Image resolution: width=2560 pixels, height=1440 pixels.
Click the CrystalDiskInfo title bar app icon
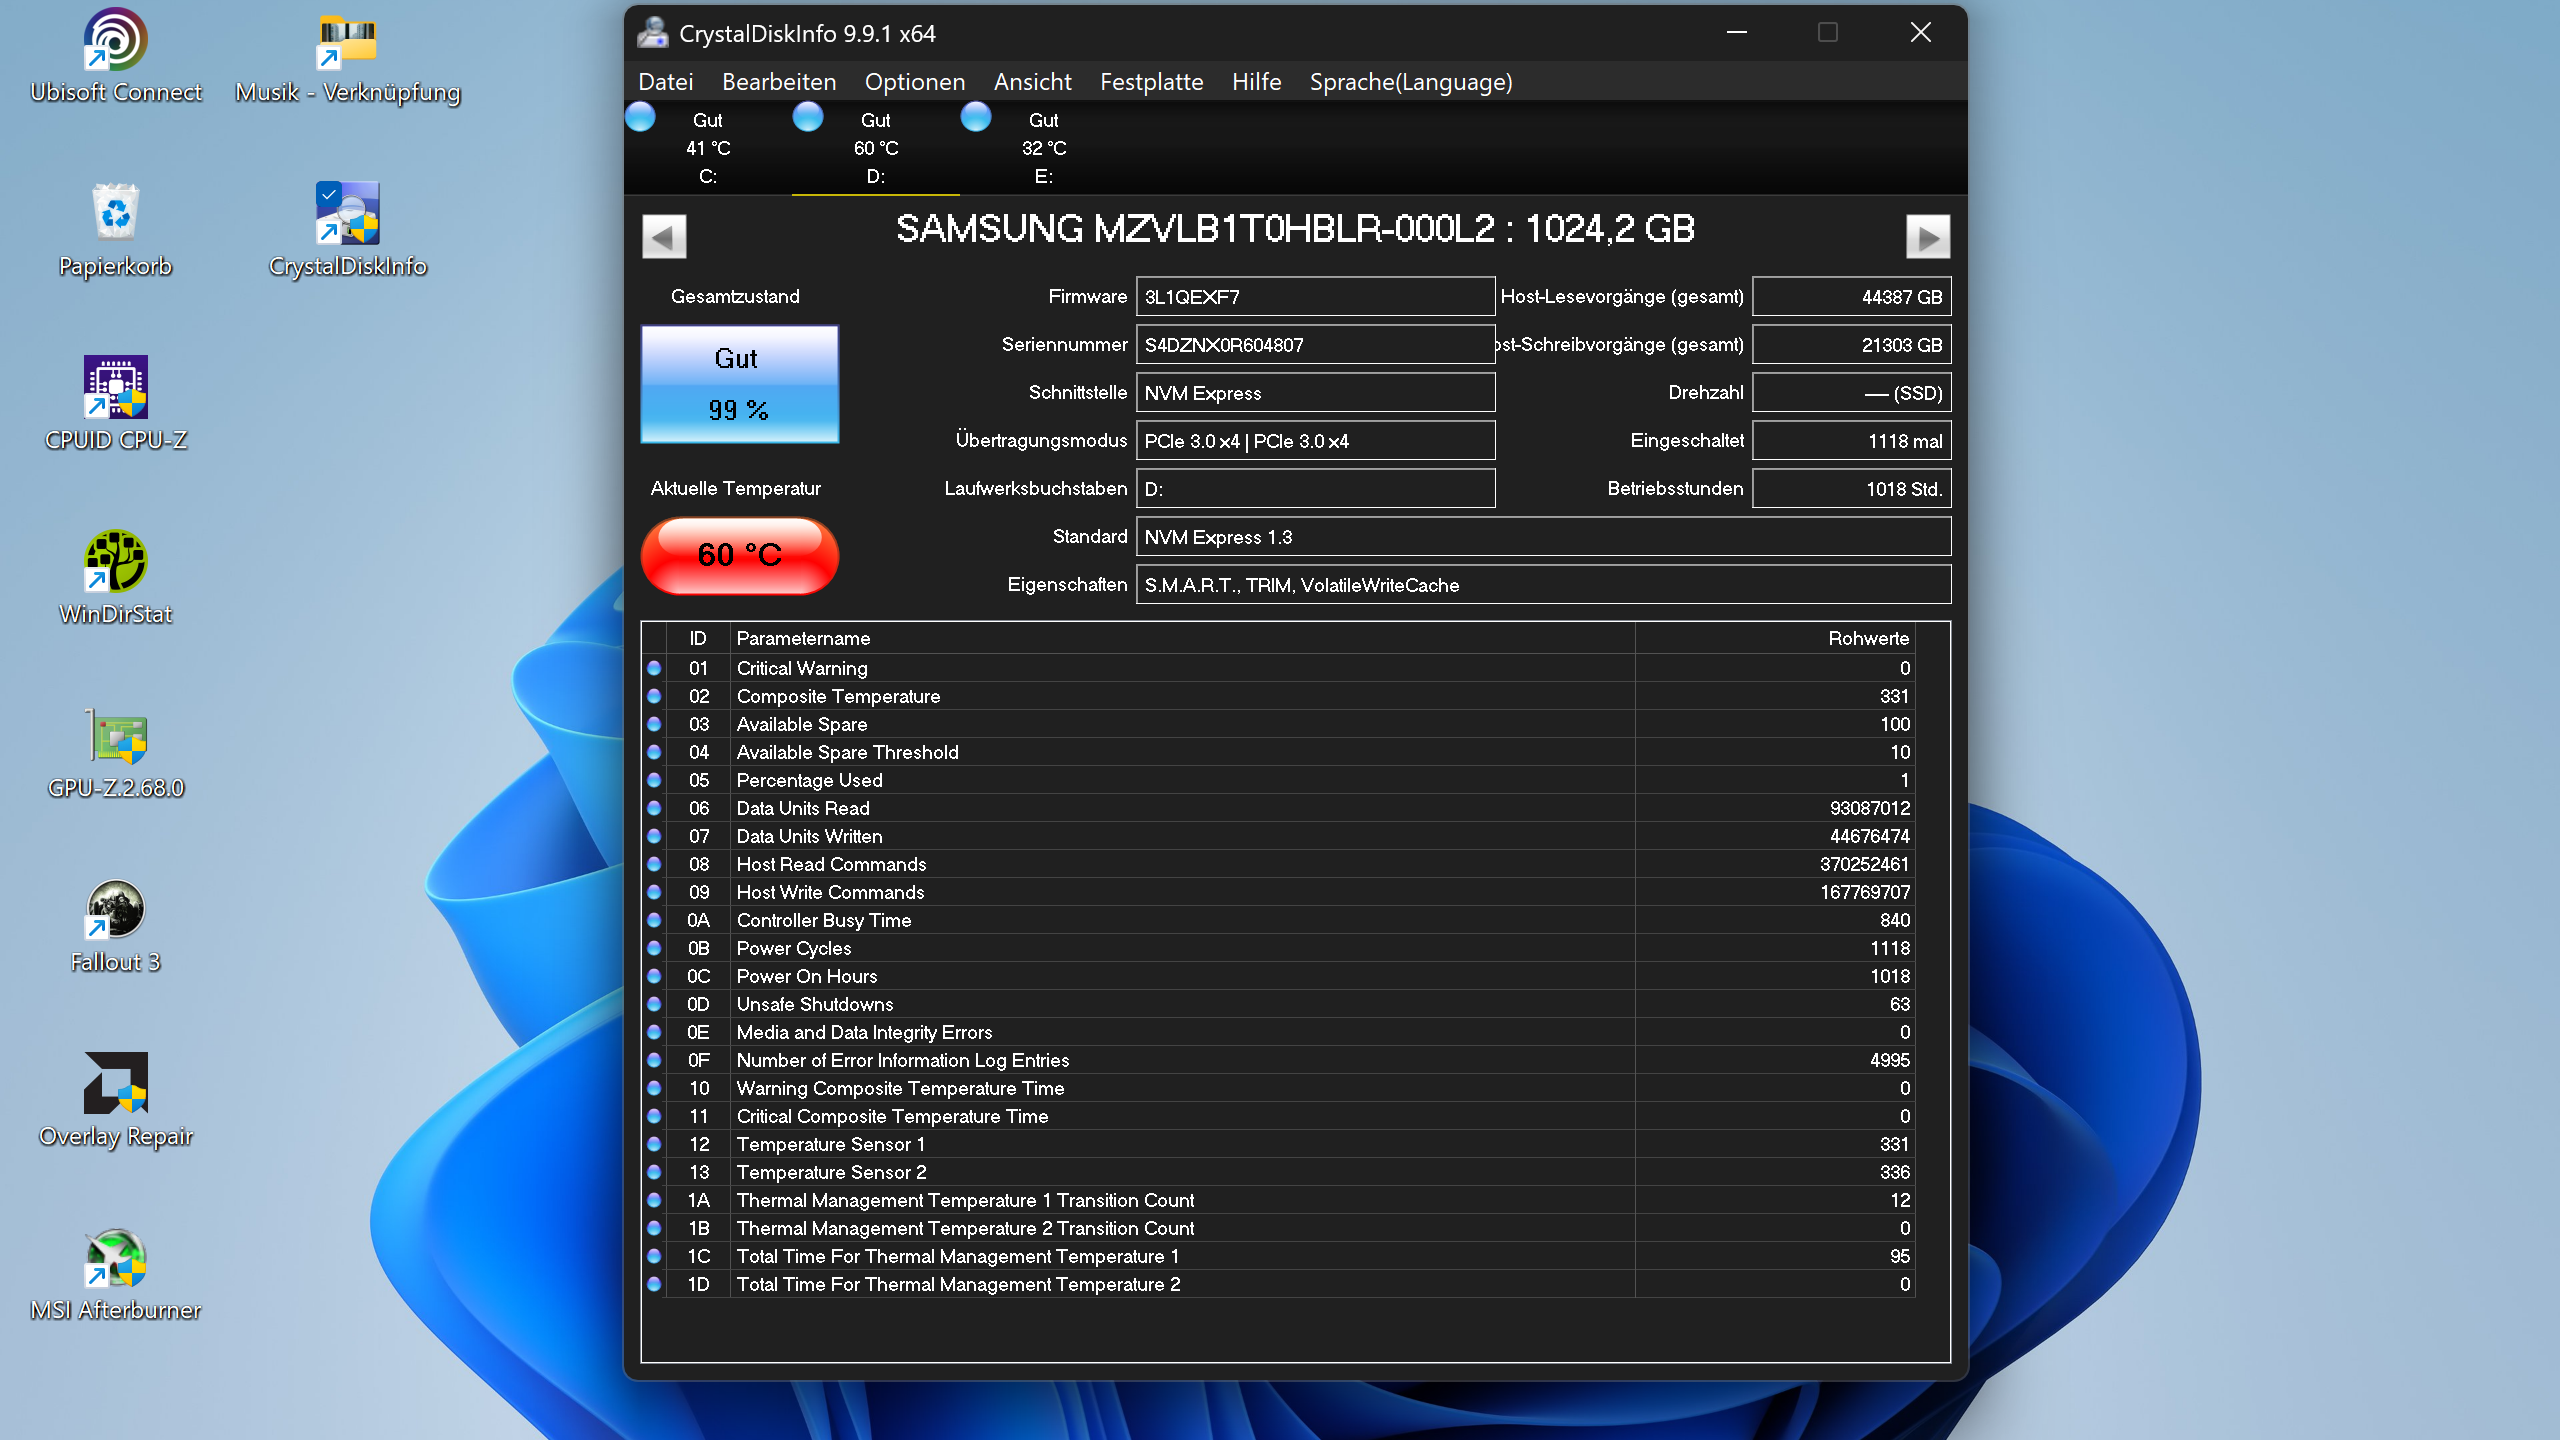click(x=653, y=33)
